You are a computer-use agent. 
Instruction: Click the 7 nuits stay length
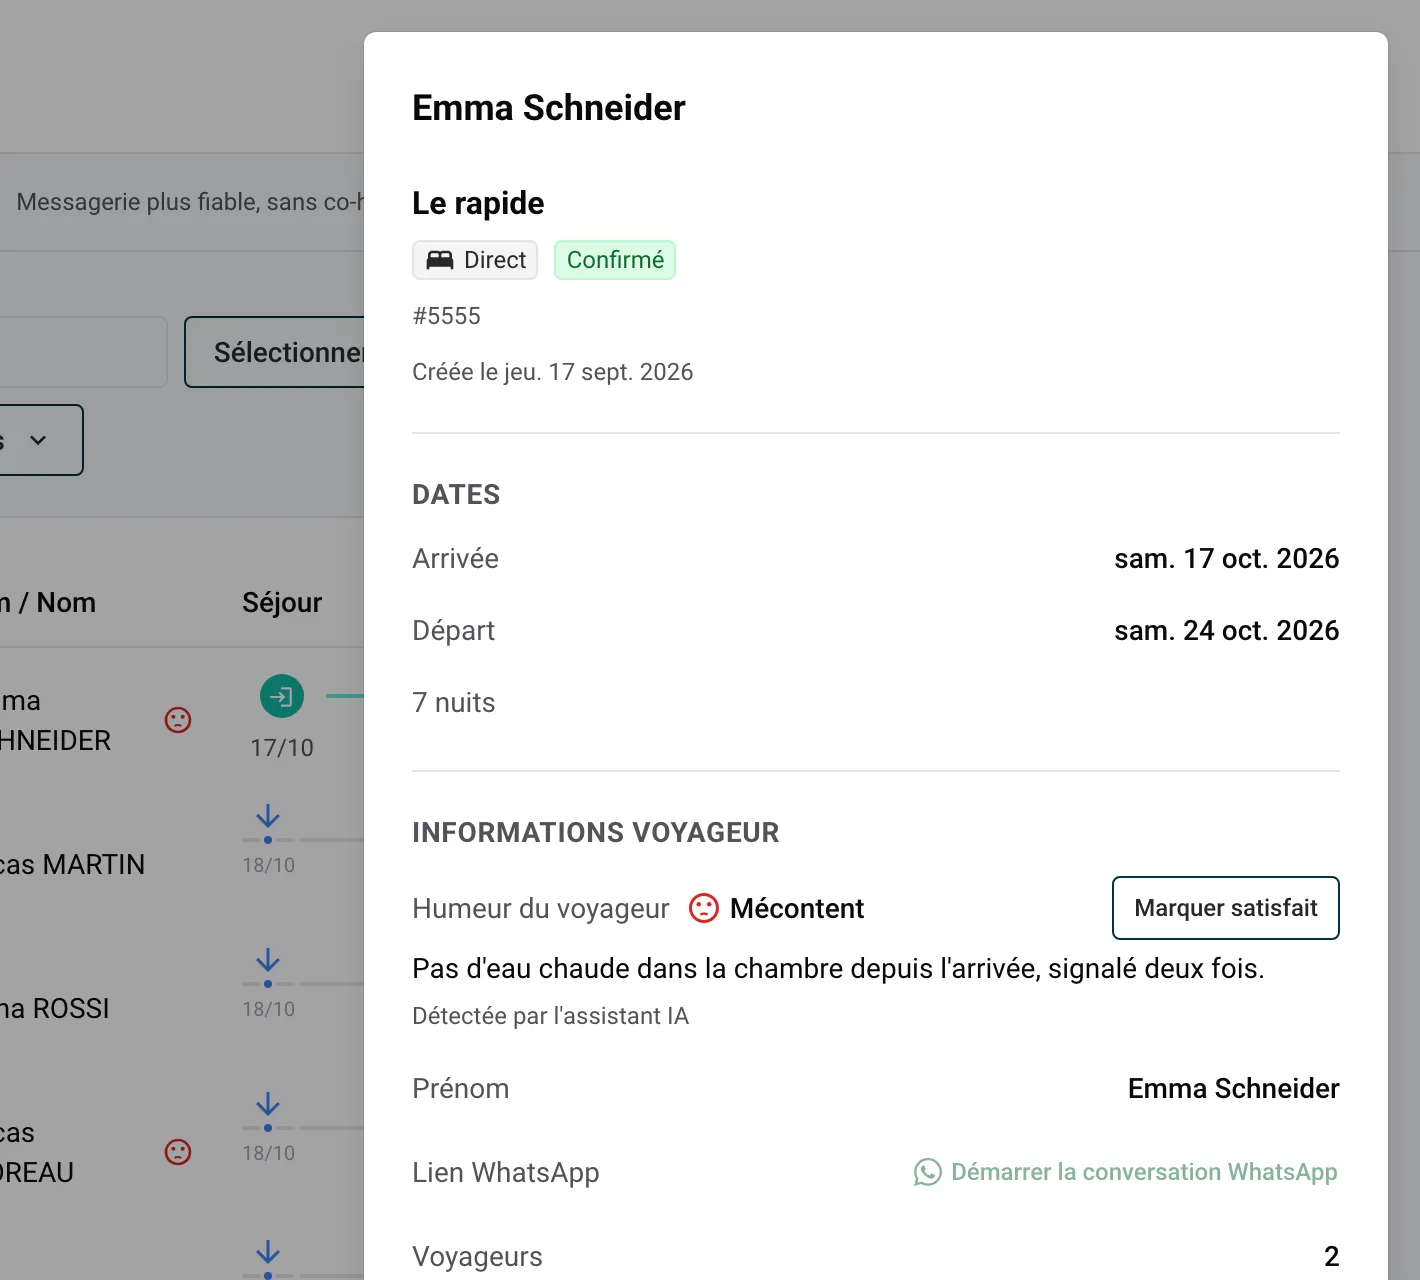click(x=454, y=702)
